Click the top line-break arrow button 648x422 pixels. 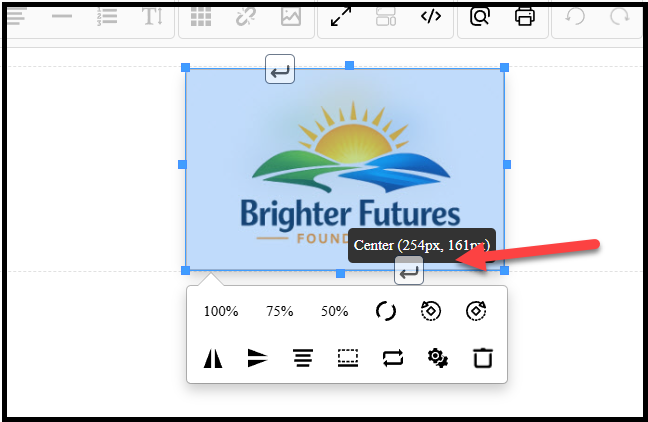280,69
